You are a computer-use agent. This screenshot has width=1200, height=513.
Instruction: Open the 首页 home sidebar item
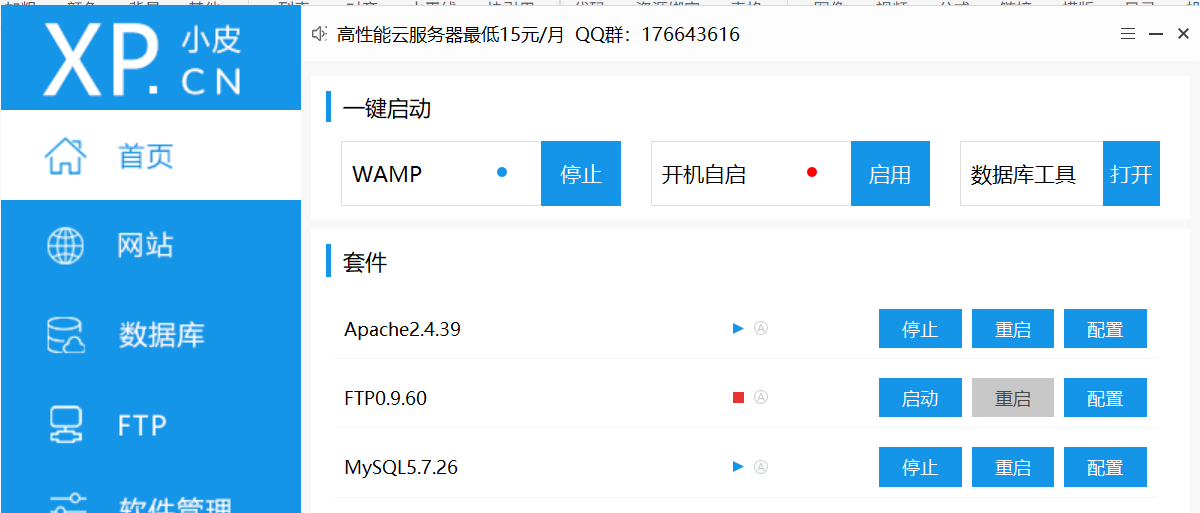tap(150, 155)
